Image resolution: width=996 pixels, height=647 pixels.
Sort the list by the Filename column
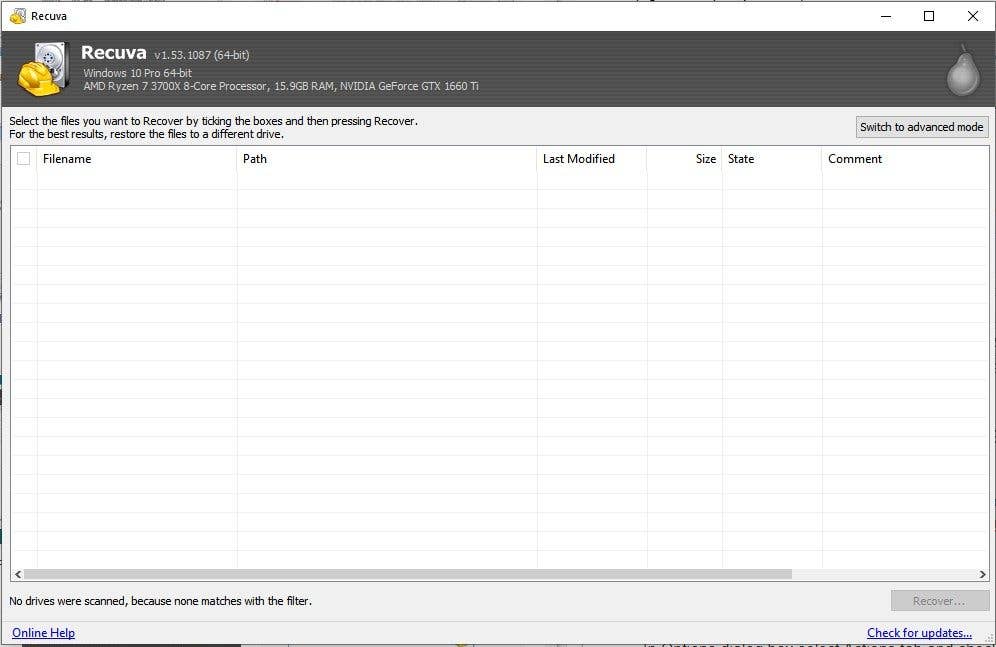135,159
